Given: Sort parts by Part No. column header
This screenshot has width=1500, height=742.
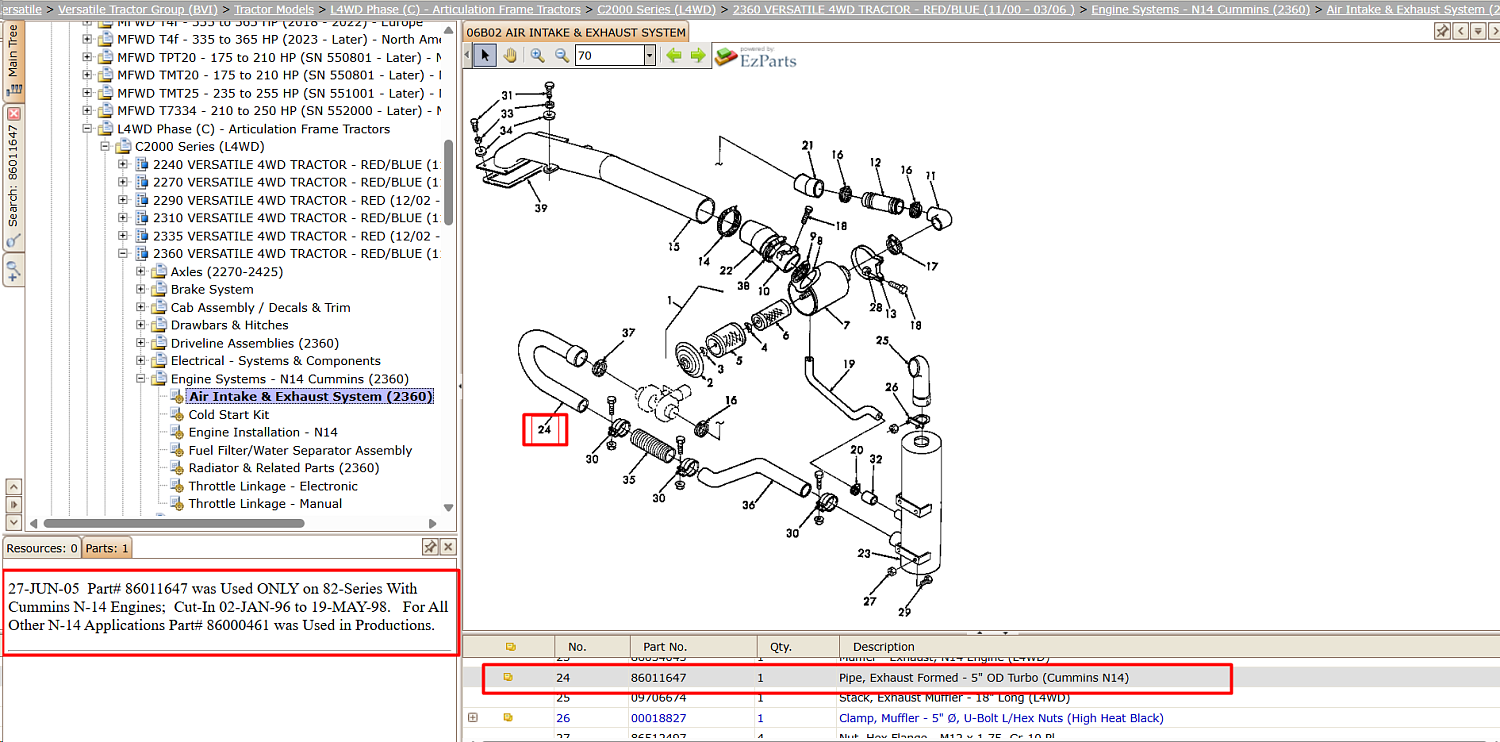Looking at the screenshot, I should pos(693,647).
